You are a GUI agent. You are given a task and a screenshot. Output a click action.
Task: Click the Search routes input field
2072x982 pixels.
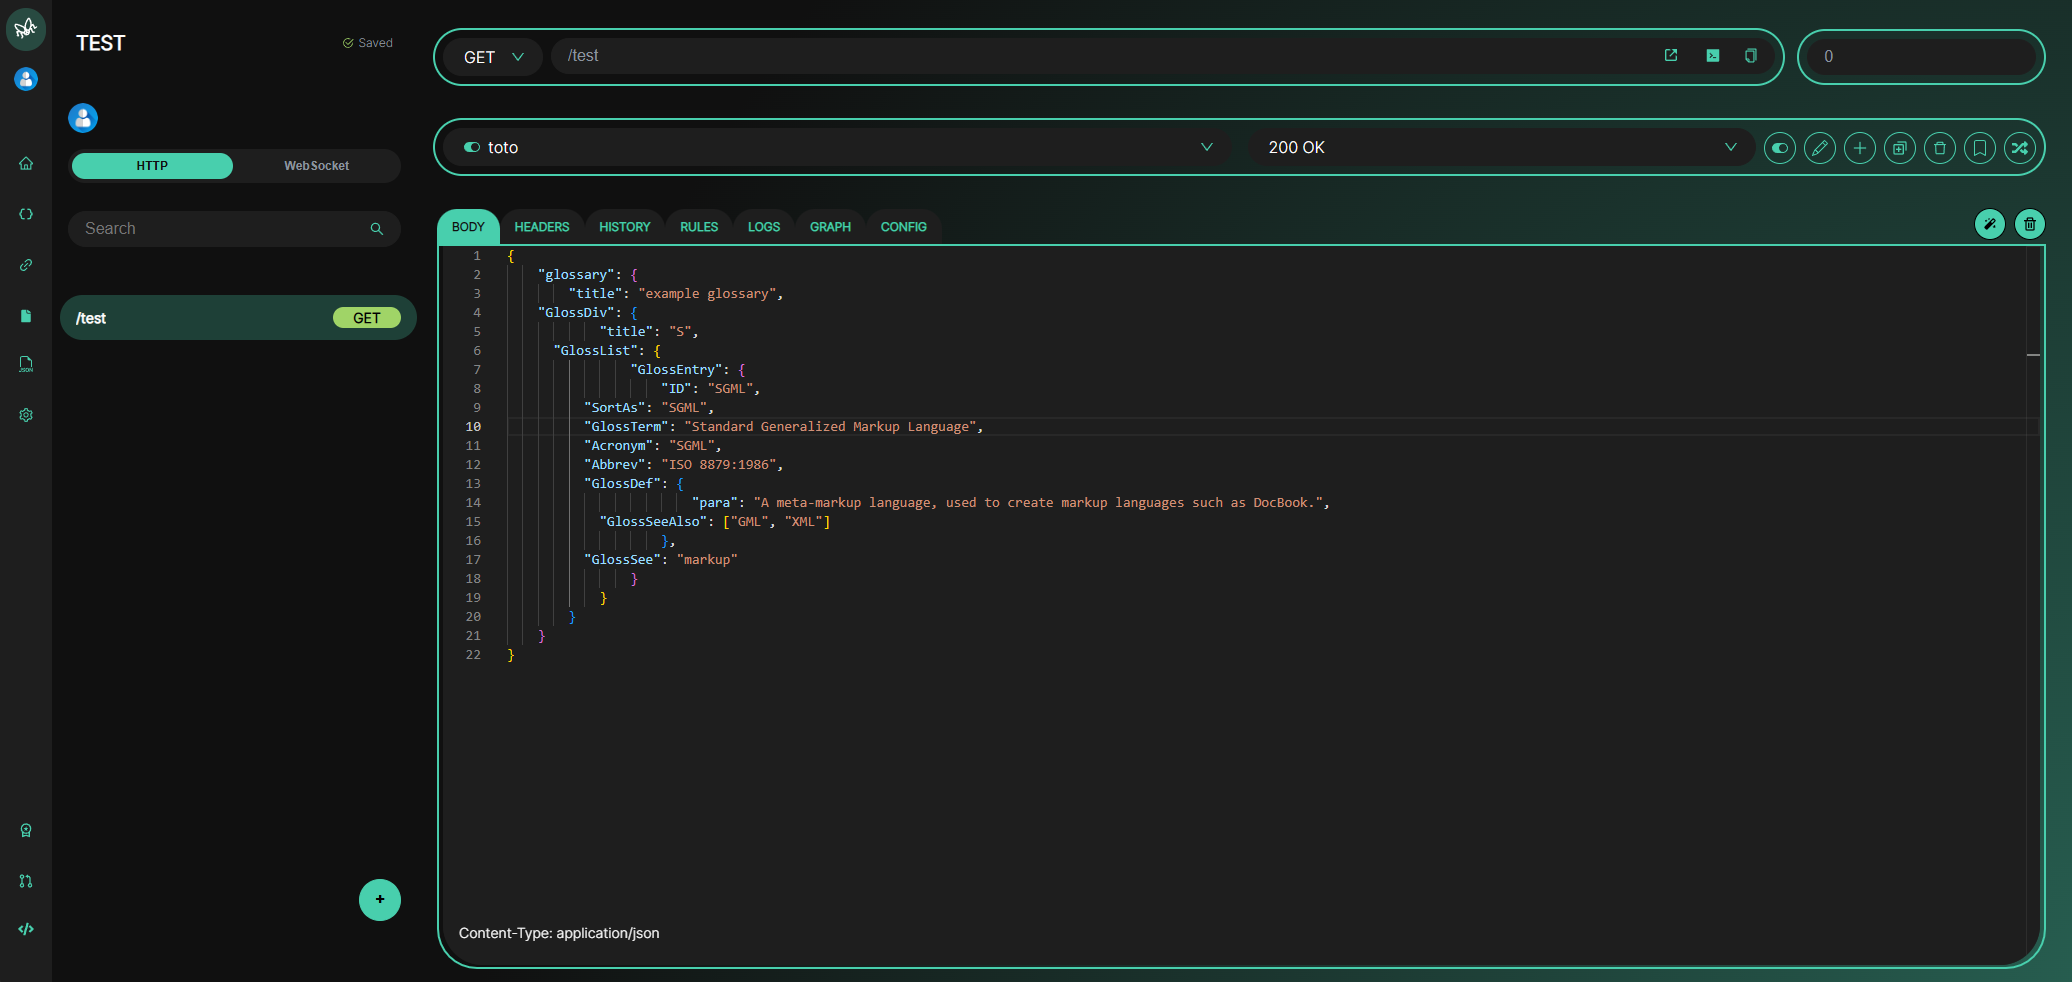[222, 229]
